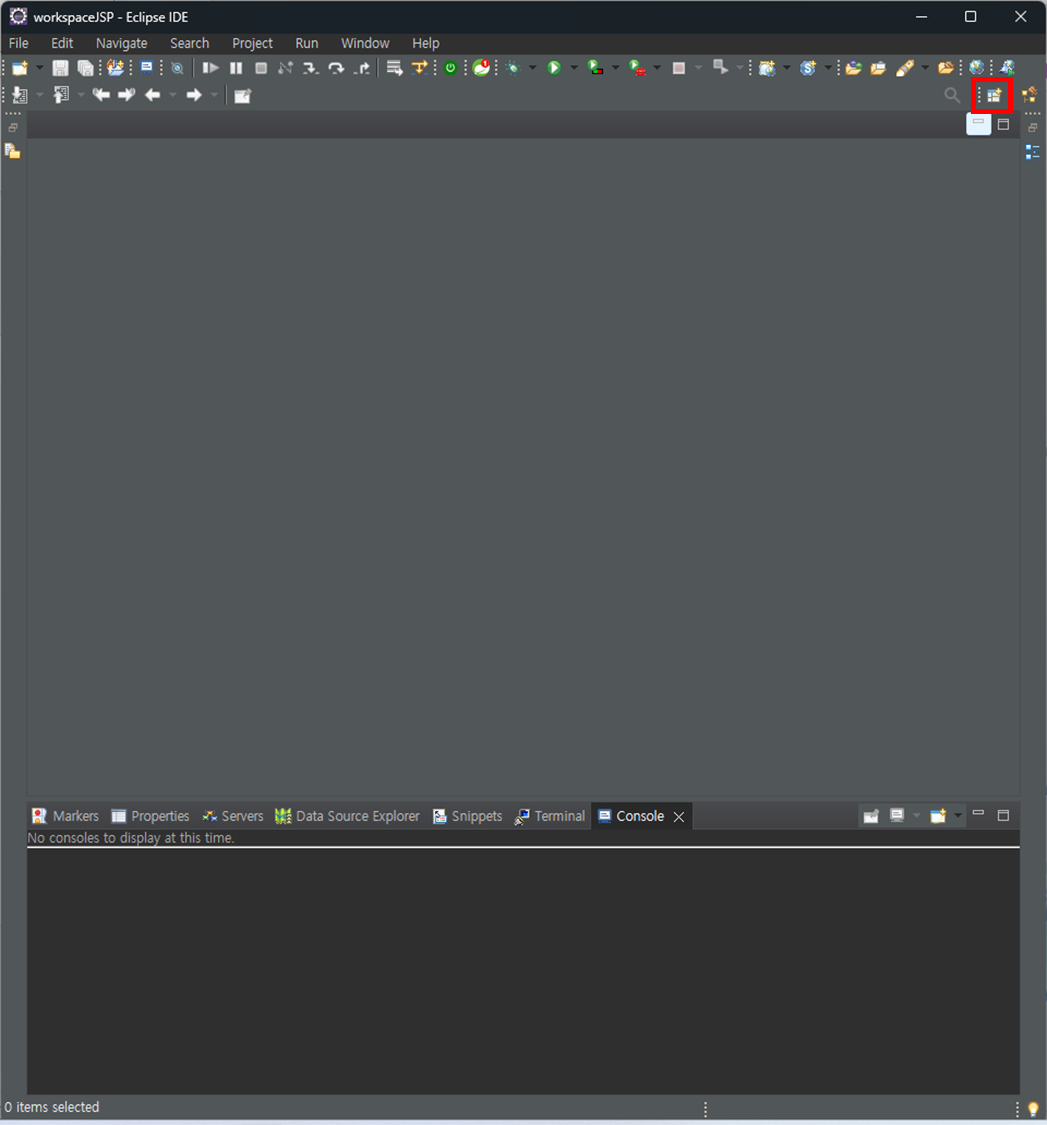Image resolution: width=1047 pixels, height=1125 pixels.
Task: Click the Open Perspective button
Action: point(994,95)
